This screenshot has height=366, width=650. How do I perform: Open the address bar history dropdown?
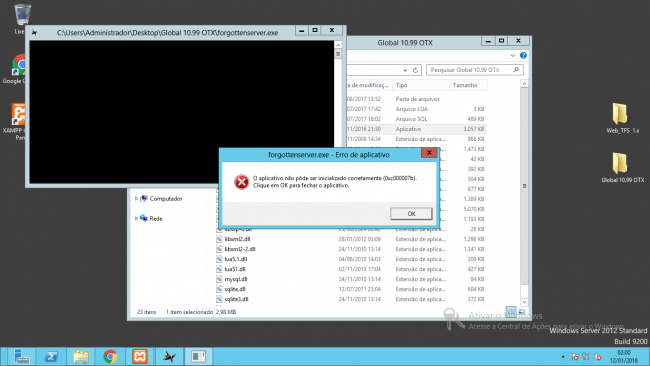pyautogui.click(x=405, y=70)
